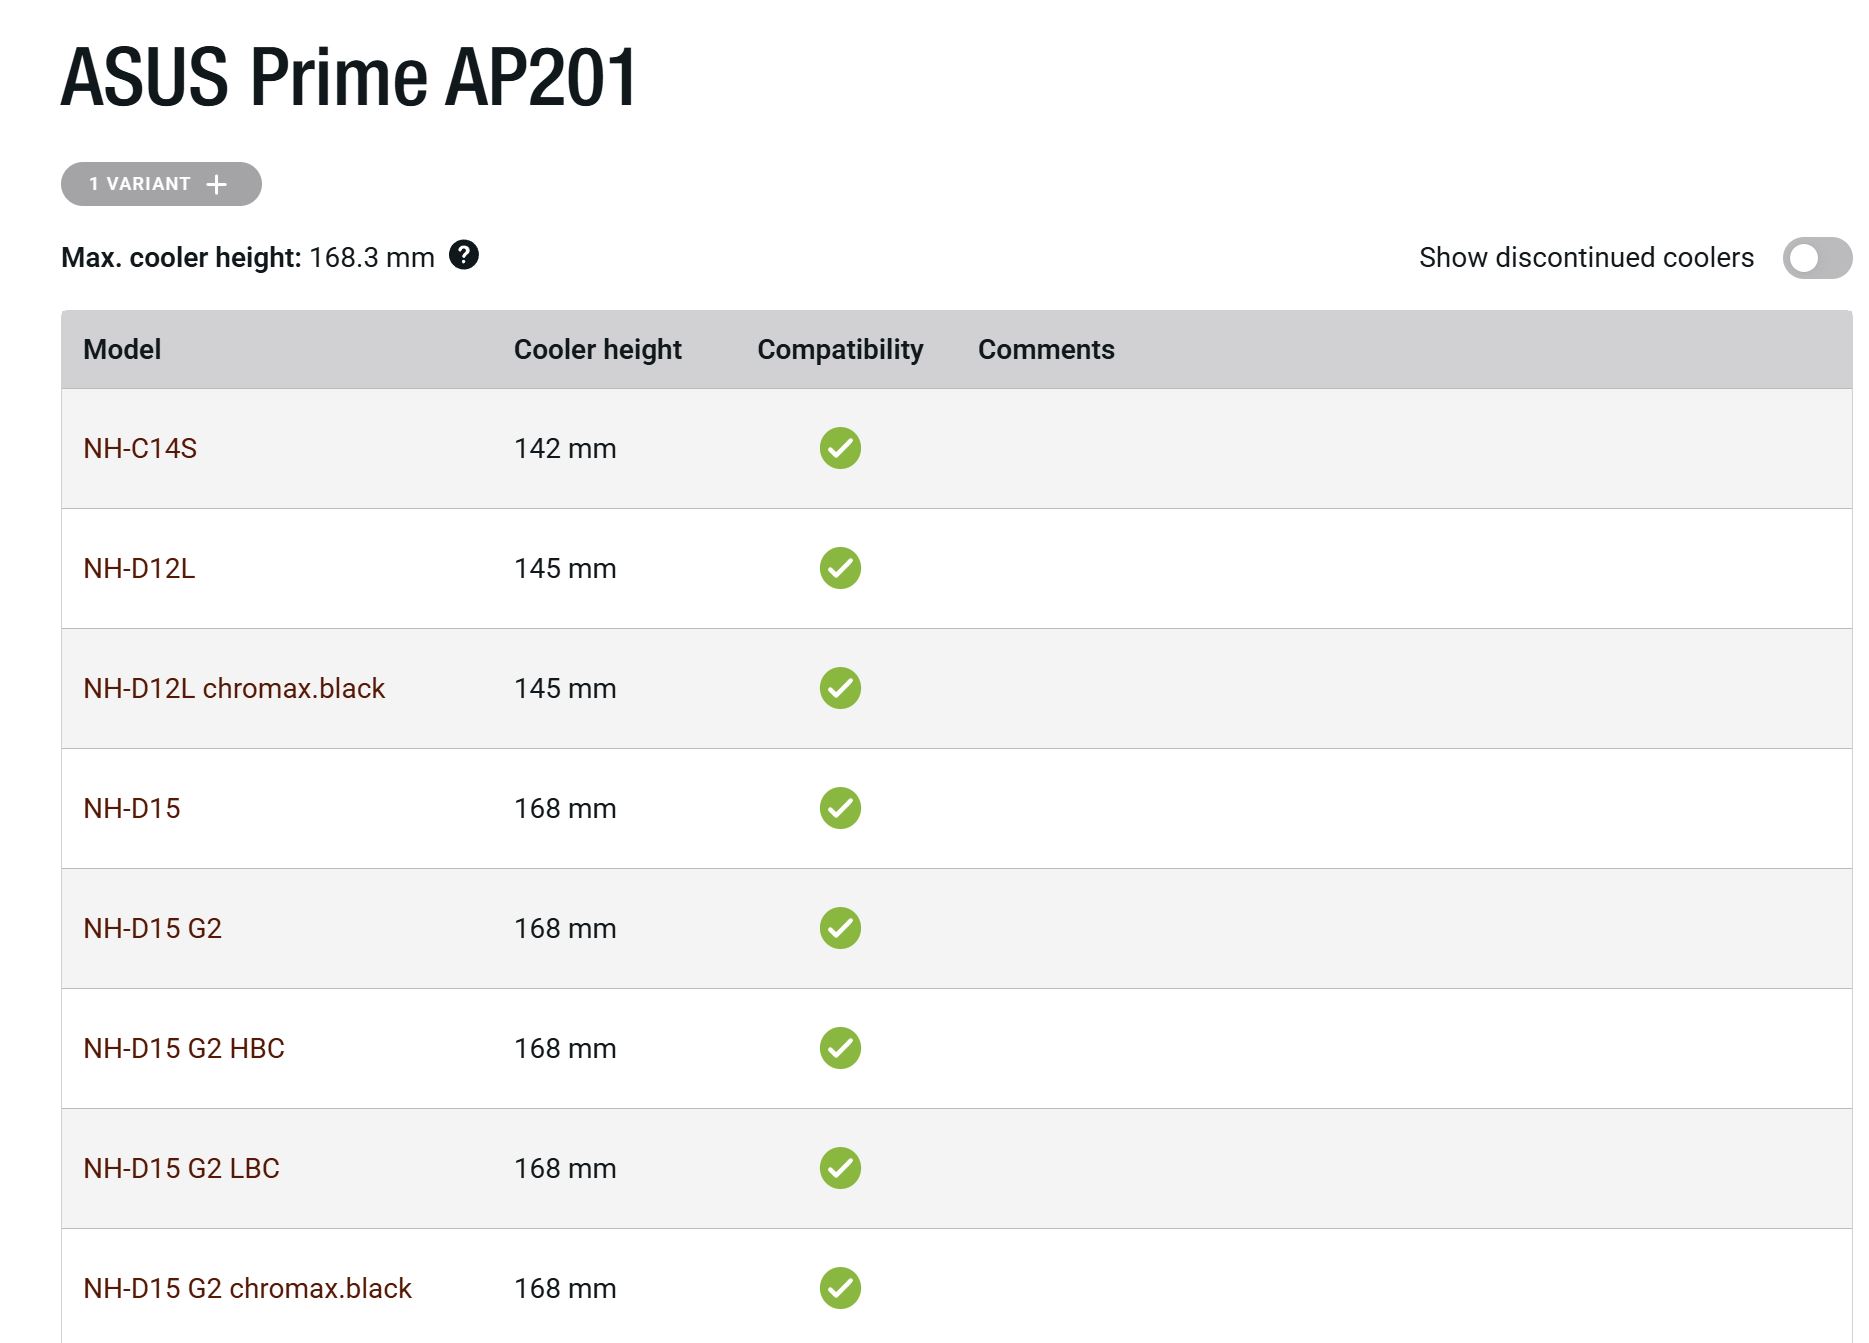The width and height of the screenshot is (1869, 1343).
Task: Click the Model column header
Action: 122,349
